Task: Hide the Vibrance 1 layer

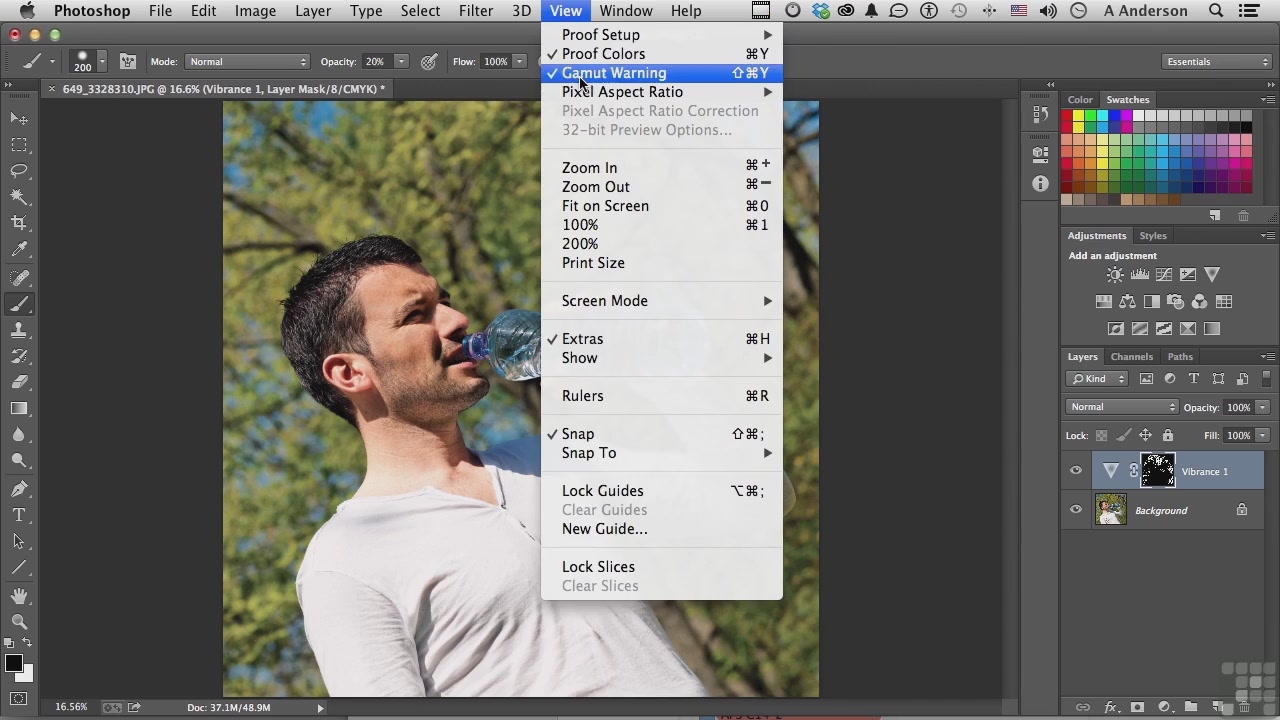Action: [x=1076, y=471]
